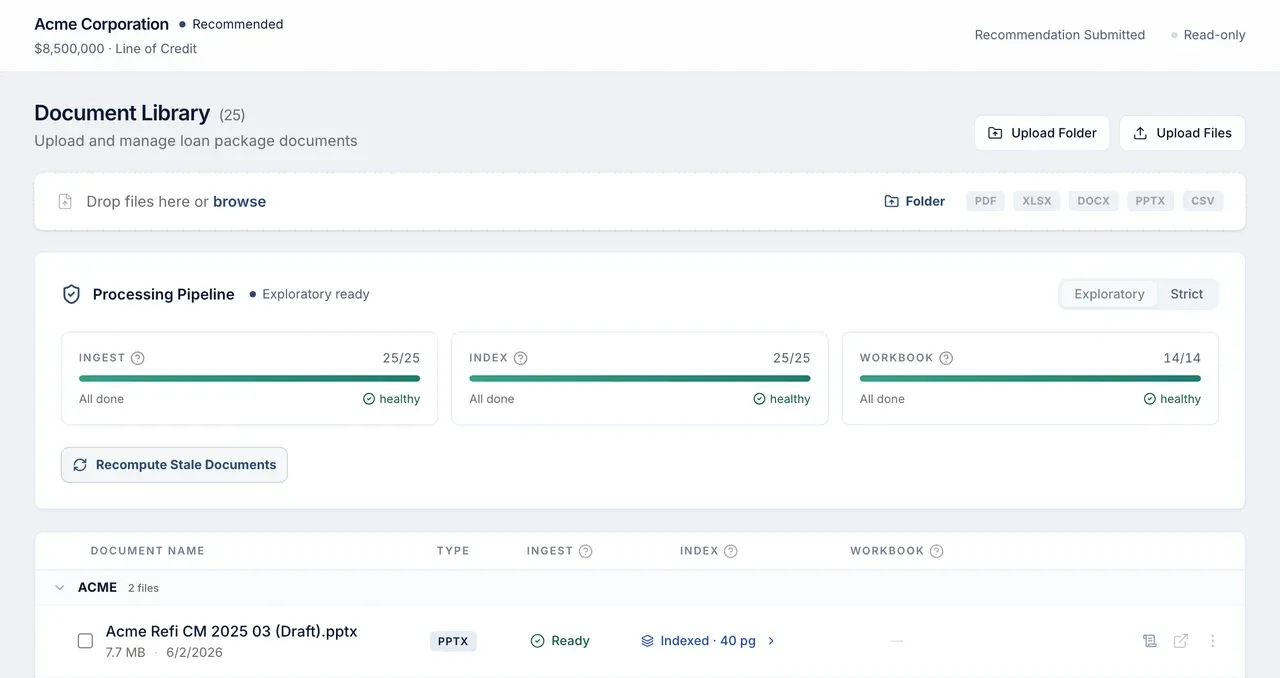Click the $8,500,000 Line of Credit text
This screenshot has width=1280, height=678.
click(x=115, y=49)
